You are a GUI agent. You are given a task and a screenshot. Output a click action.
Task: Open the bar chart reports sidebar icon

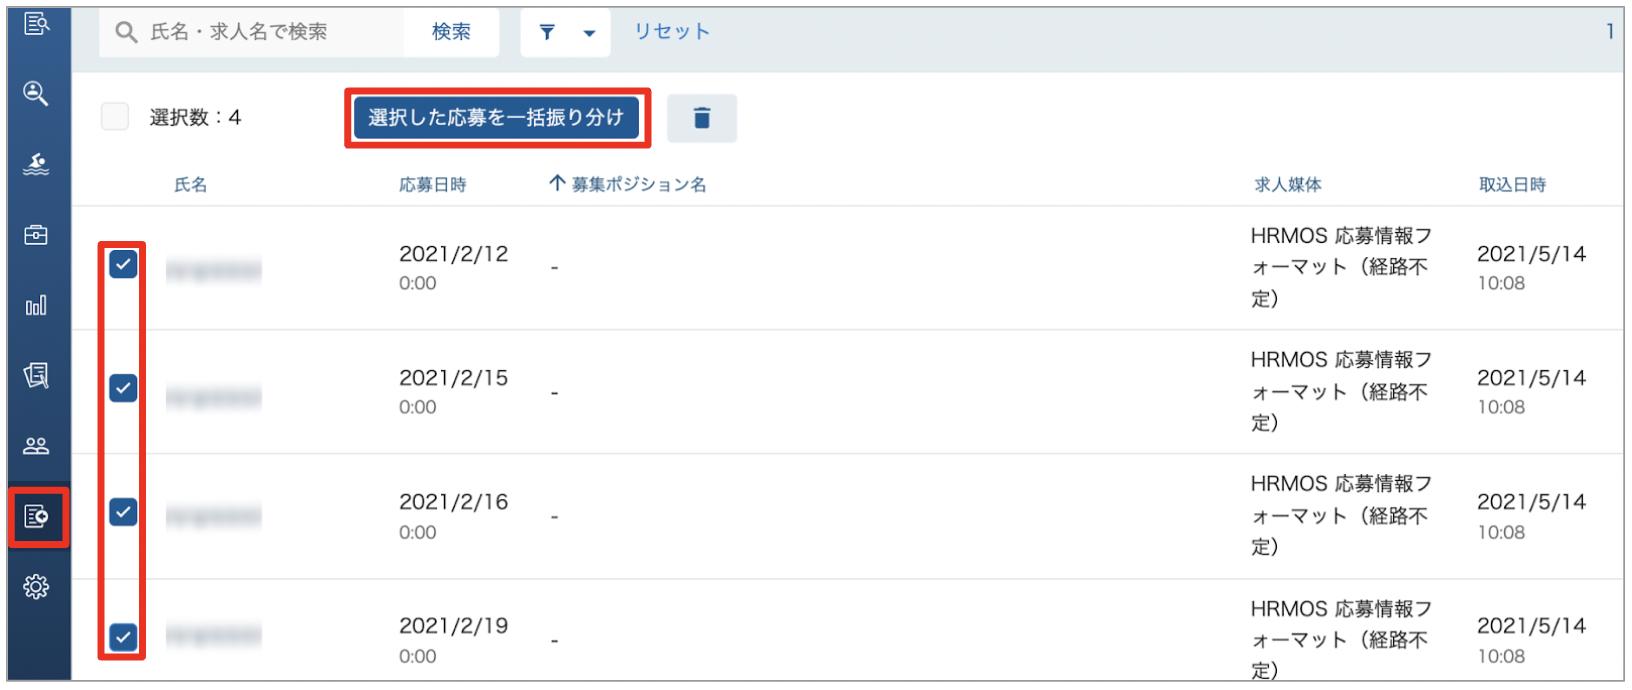(36, 305)
